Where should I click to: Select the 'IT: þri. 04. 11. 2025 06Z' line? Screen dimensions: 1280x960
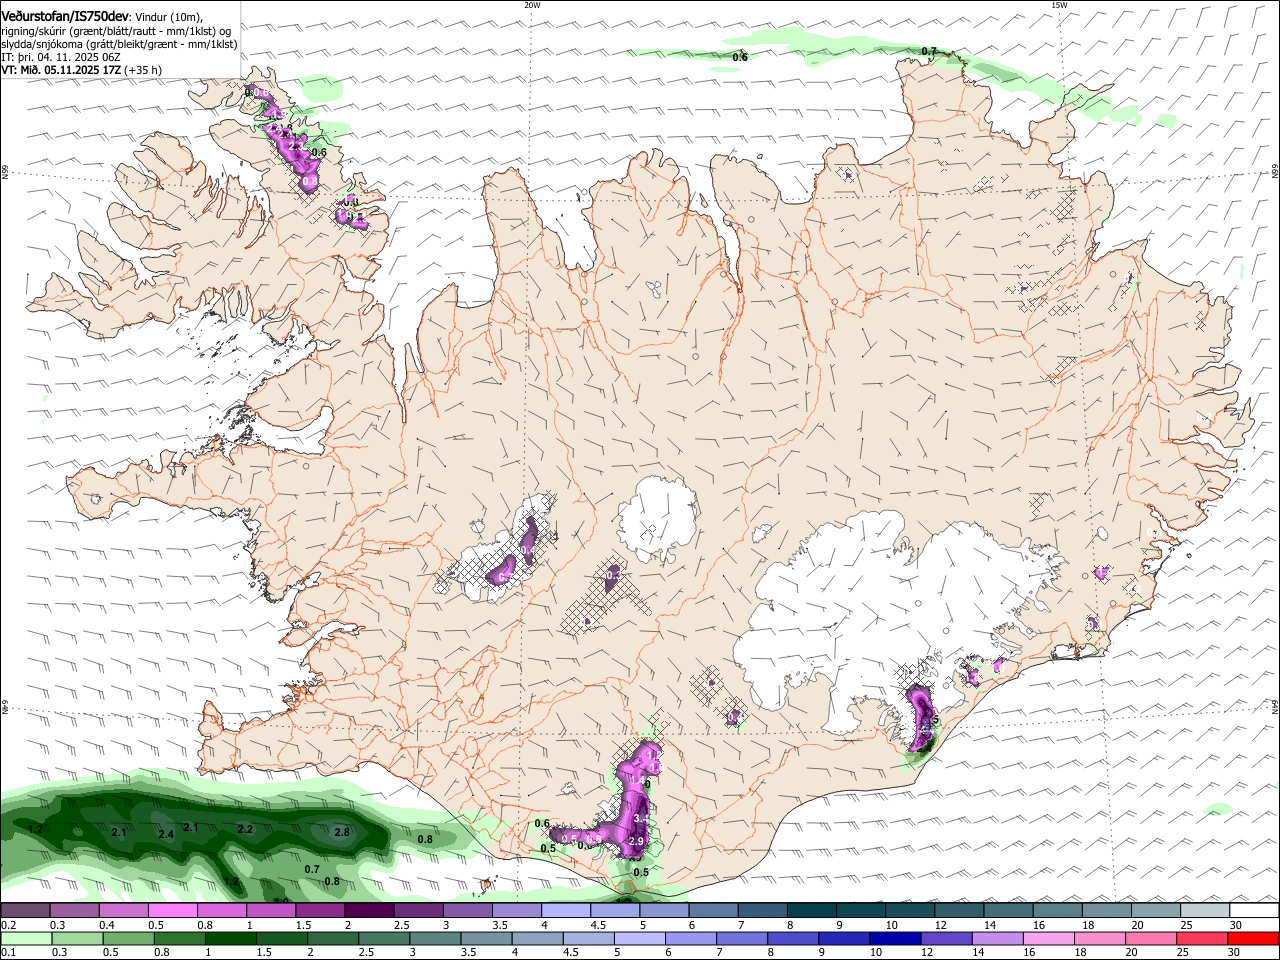pyautogui.click(x=60, y=57)
